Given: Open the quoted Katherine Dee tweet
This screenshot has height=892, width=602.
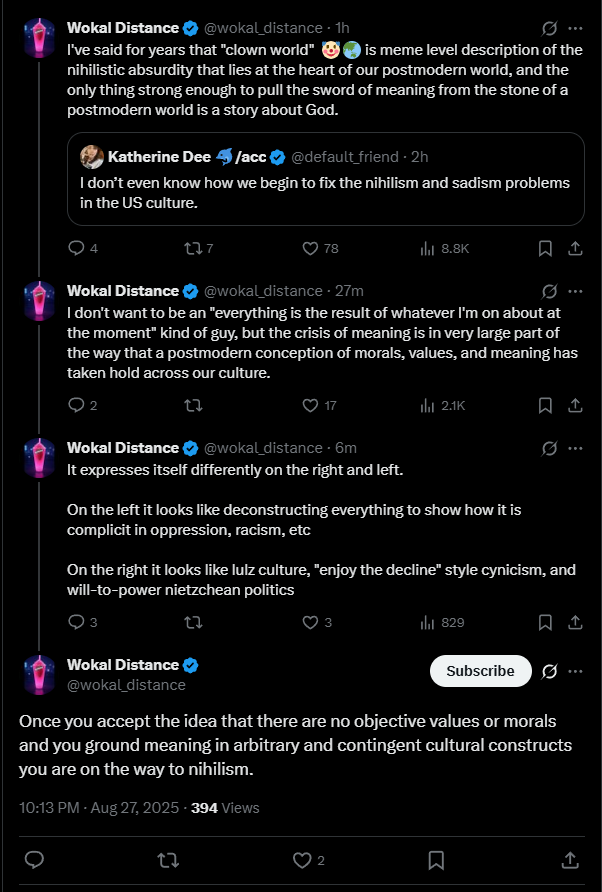Looking at the screenshot, I should click(x=325, y=192).
